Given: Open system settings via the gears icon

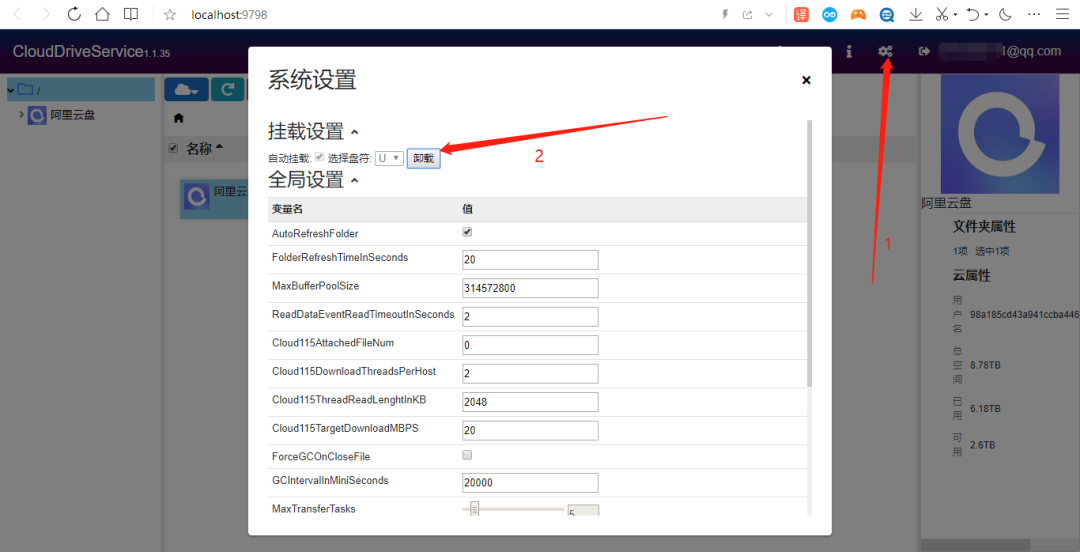Looking at the screenshot, I should coord(885,51).
